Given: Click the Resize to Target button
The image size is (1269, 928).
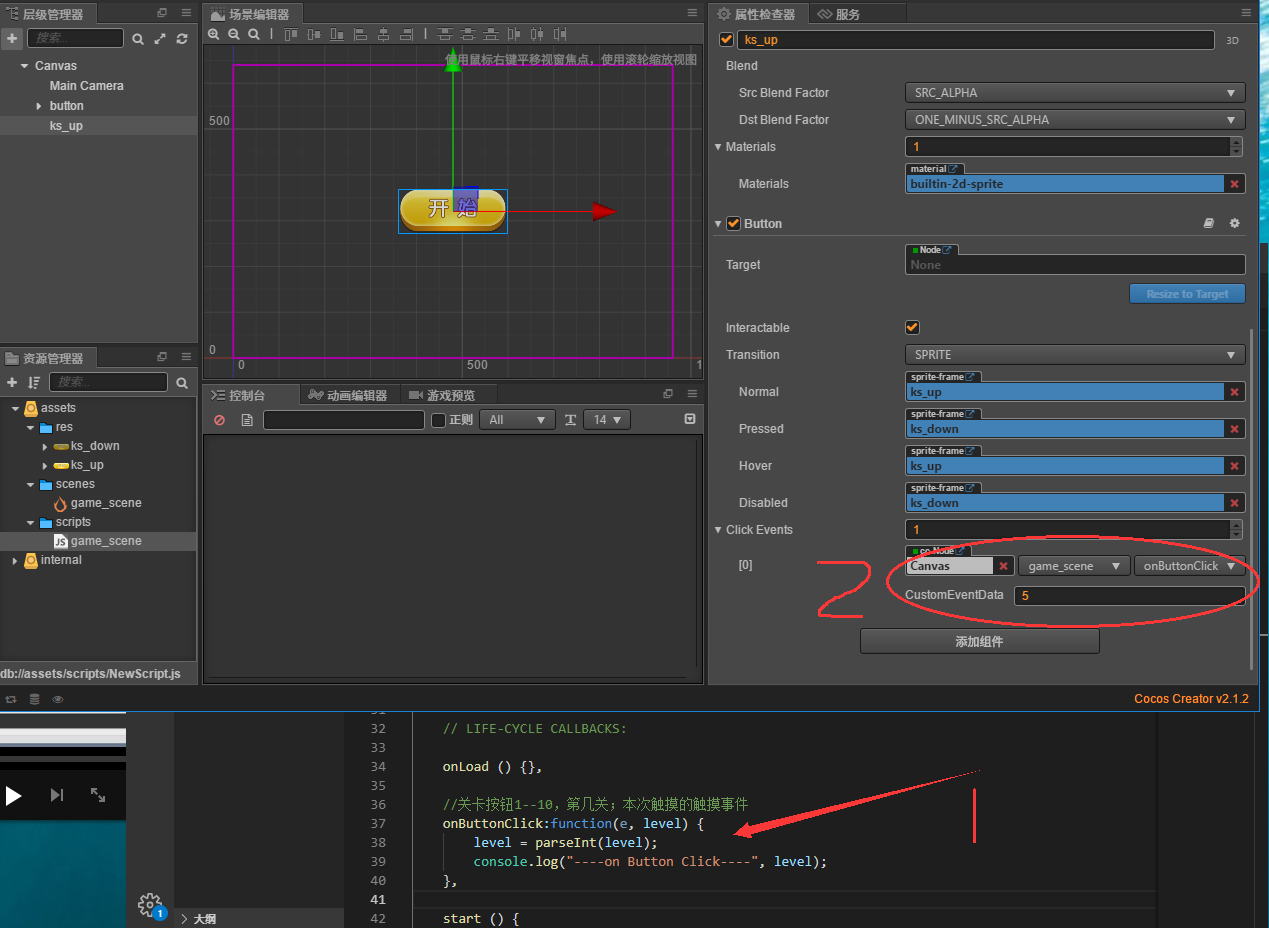Looking at the screenshot, I should [1187, 293].
